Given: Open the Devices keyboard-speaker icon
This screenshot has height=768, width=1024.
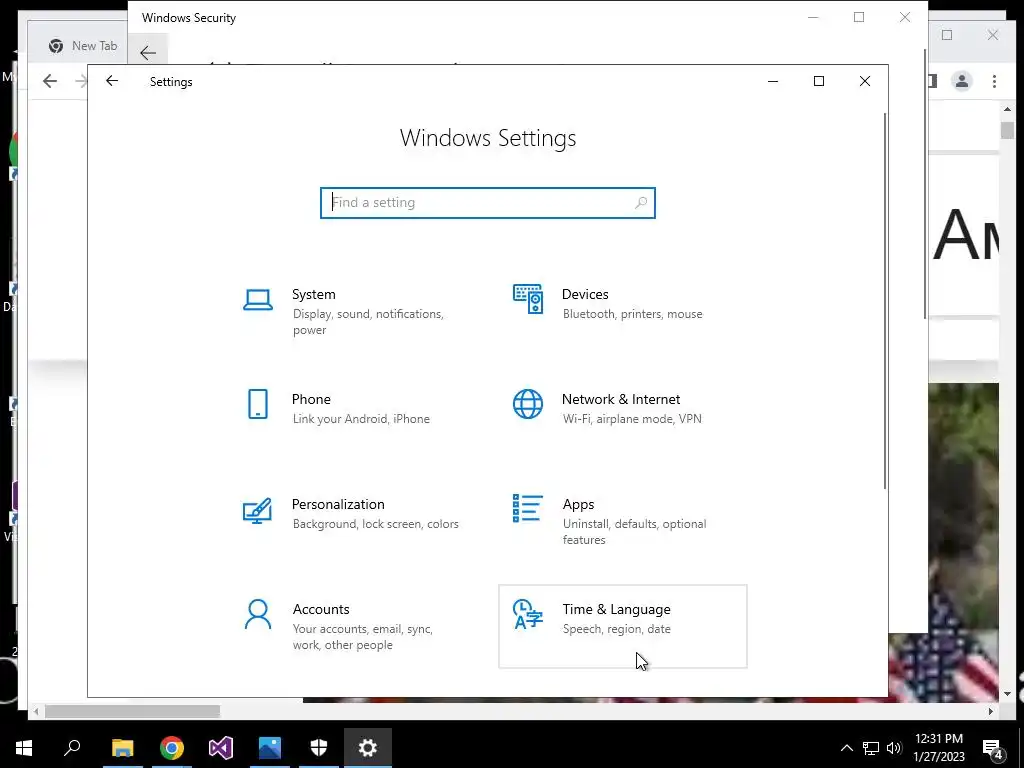Looking at the screenshot, I should (x=528, y=299).
